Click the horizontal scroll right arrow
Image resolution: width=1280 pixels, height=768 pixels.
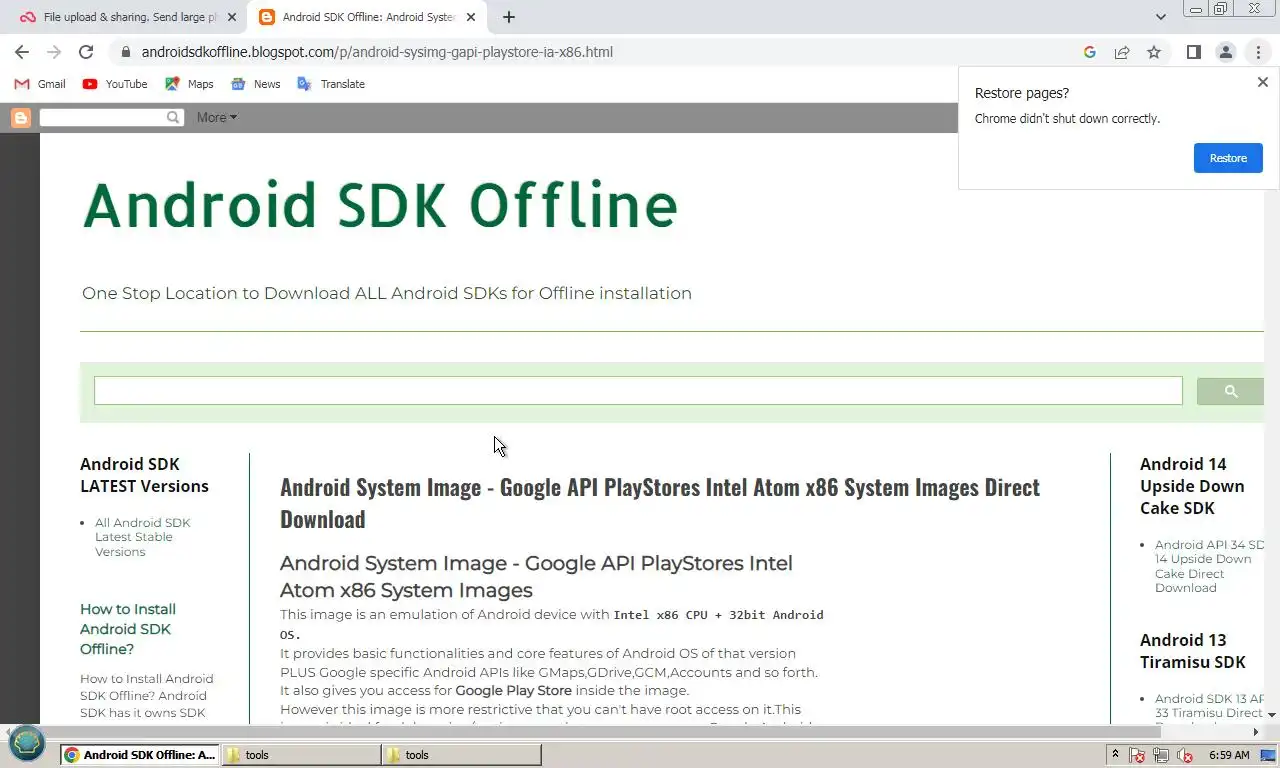coord(1256,732)
